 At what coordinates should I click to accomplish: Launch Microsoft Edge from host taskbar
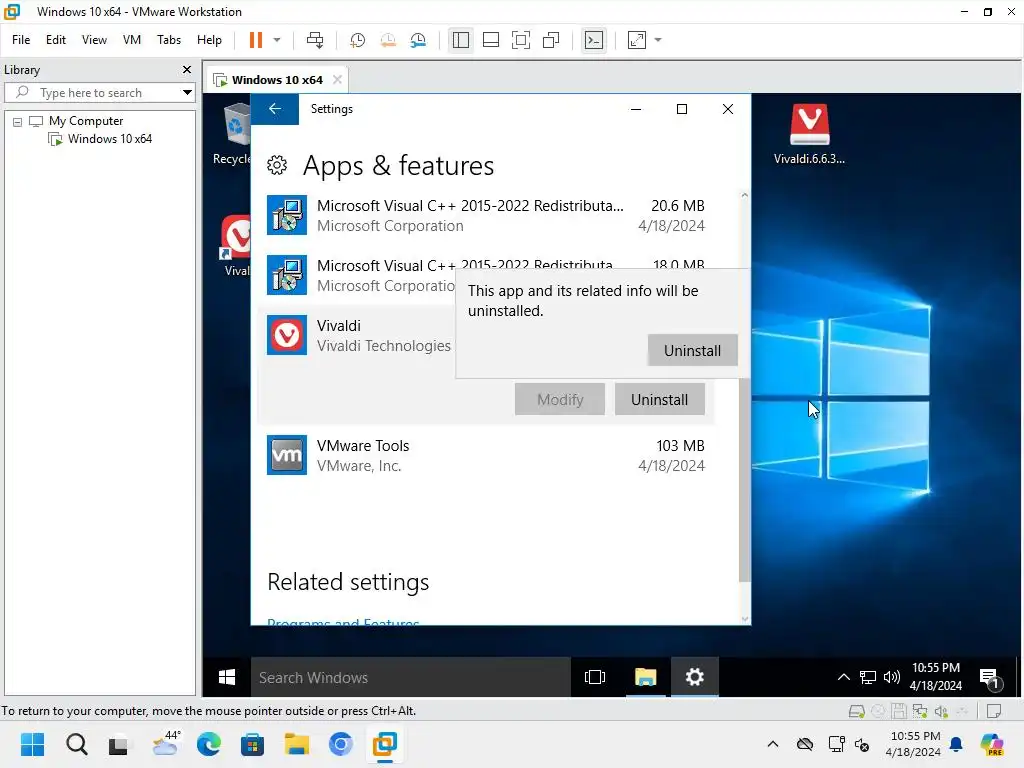pos(209,744)
